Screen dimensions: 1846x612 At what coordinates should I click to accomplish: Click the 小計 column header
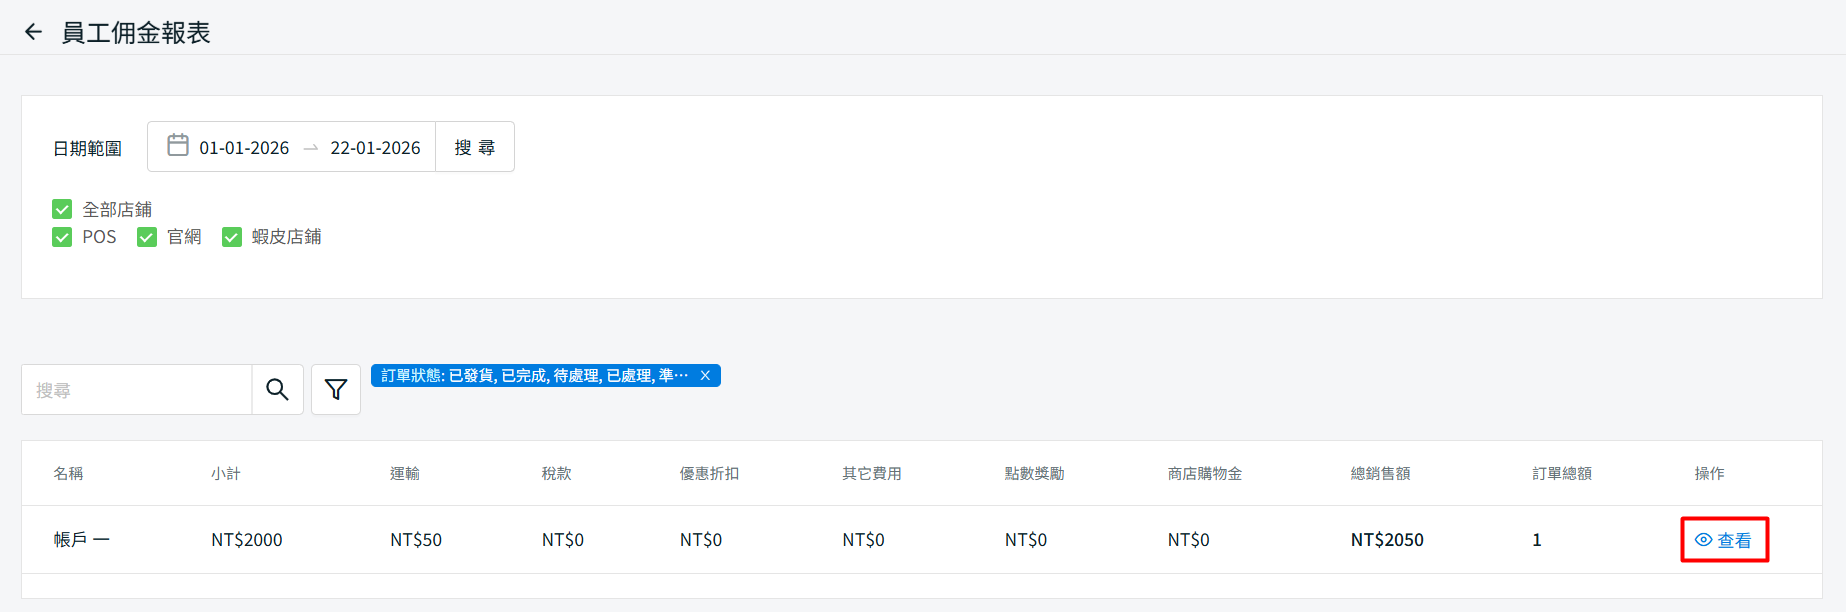point(225,473)
